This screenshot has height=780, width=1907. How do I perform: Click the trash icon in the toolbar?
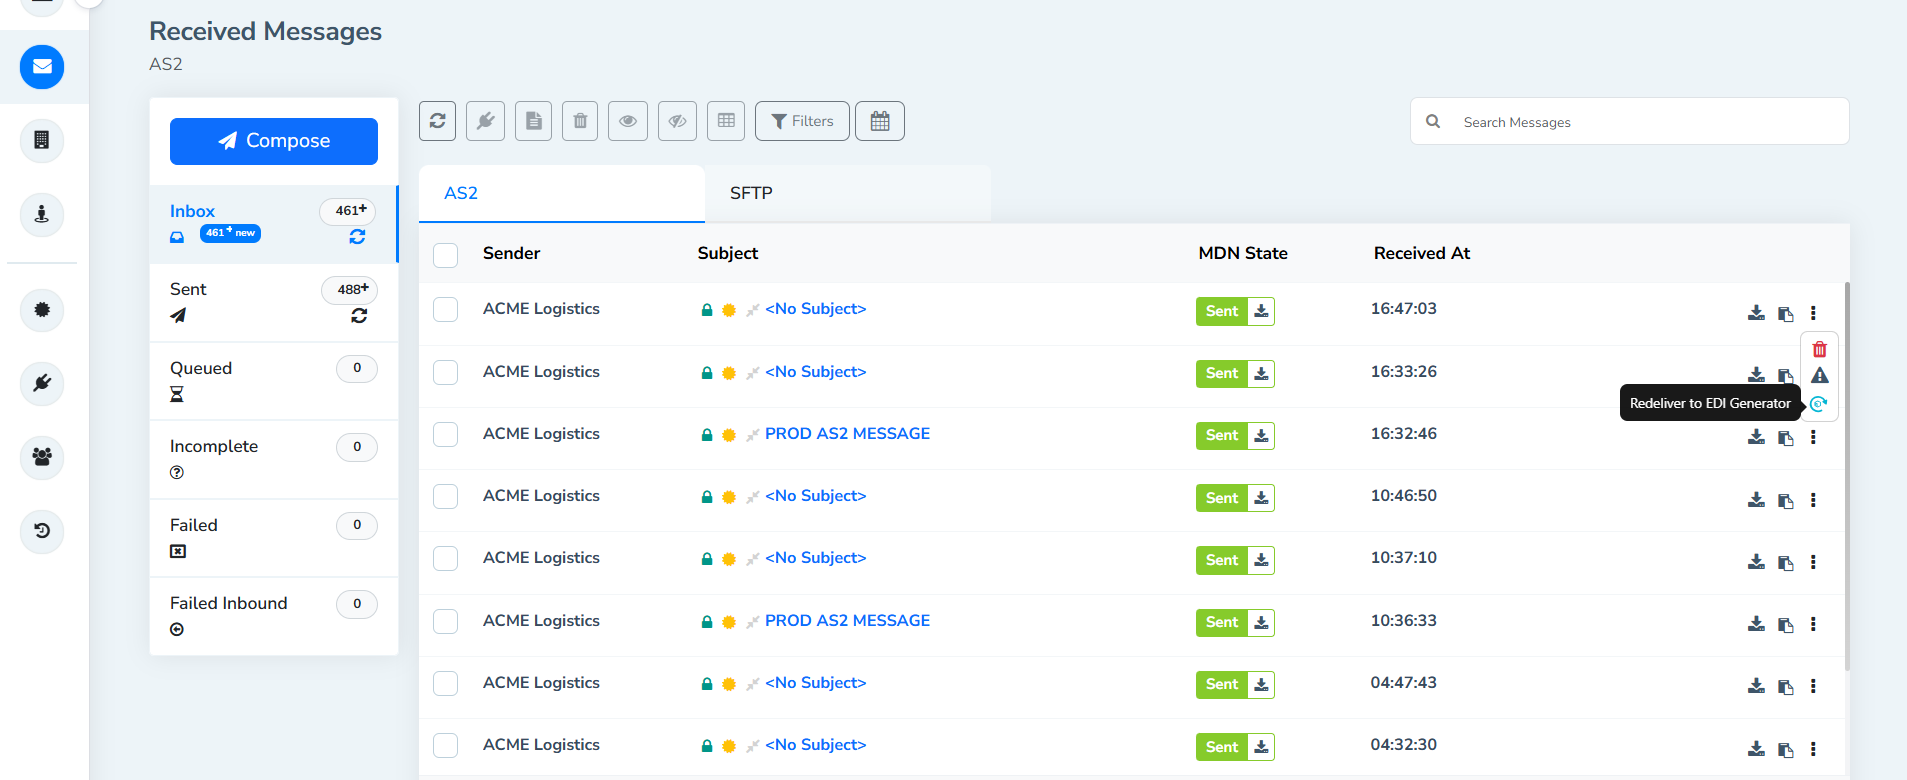click(580, 121)
